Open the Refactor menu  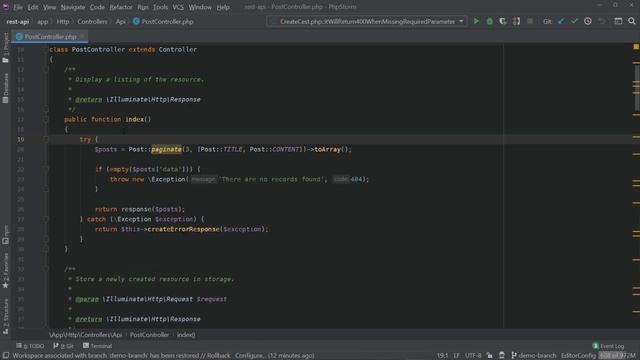[121, 7]
